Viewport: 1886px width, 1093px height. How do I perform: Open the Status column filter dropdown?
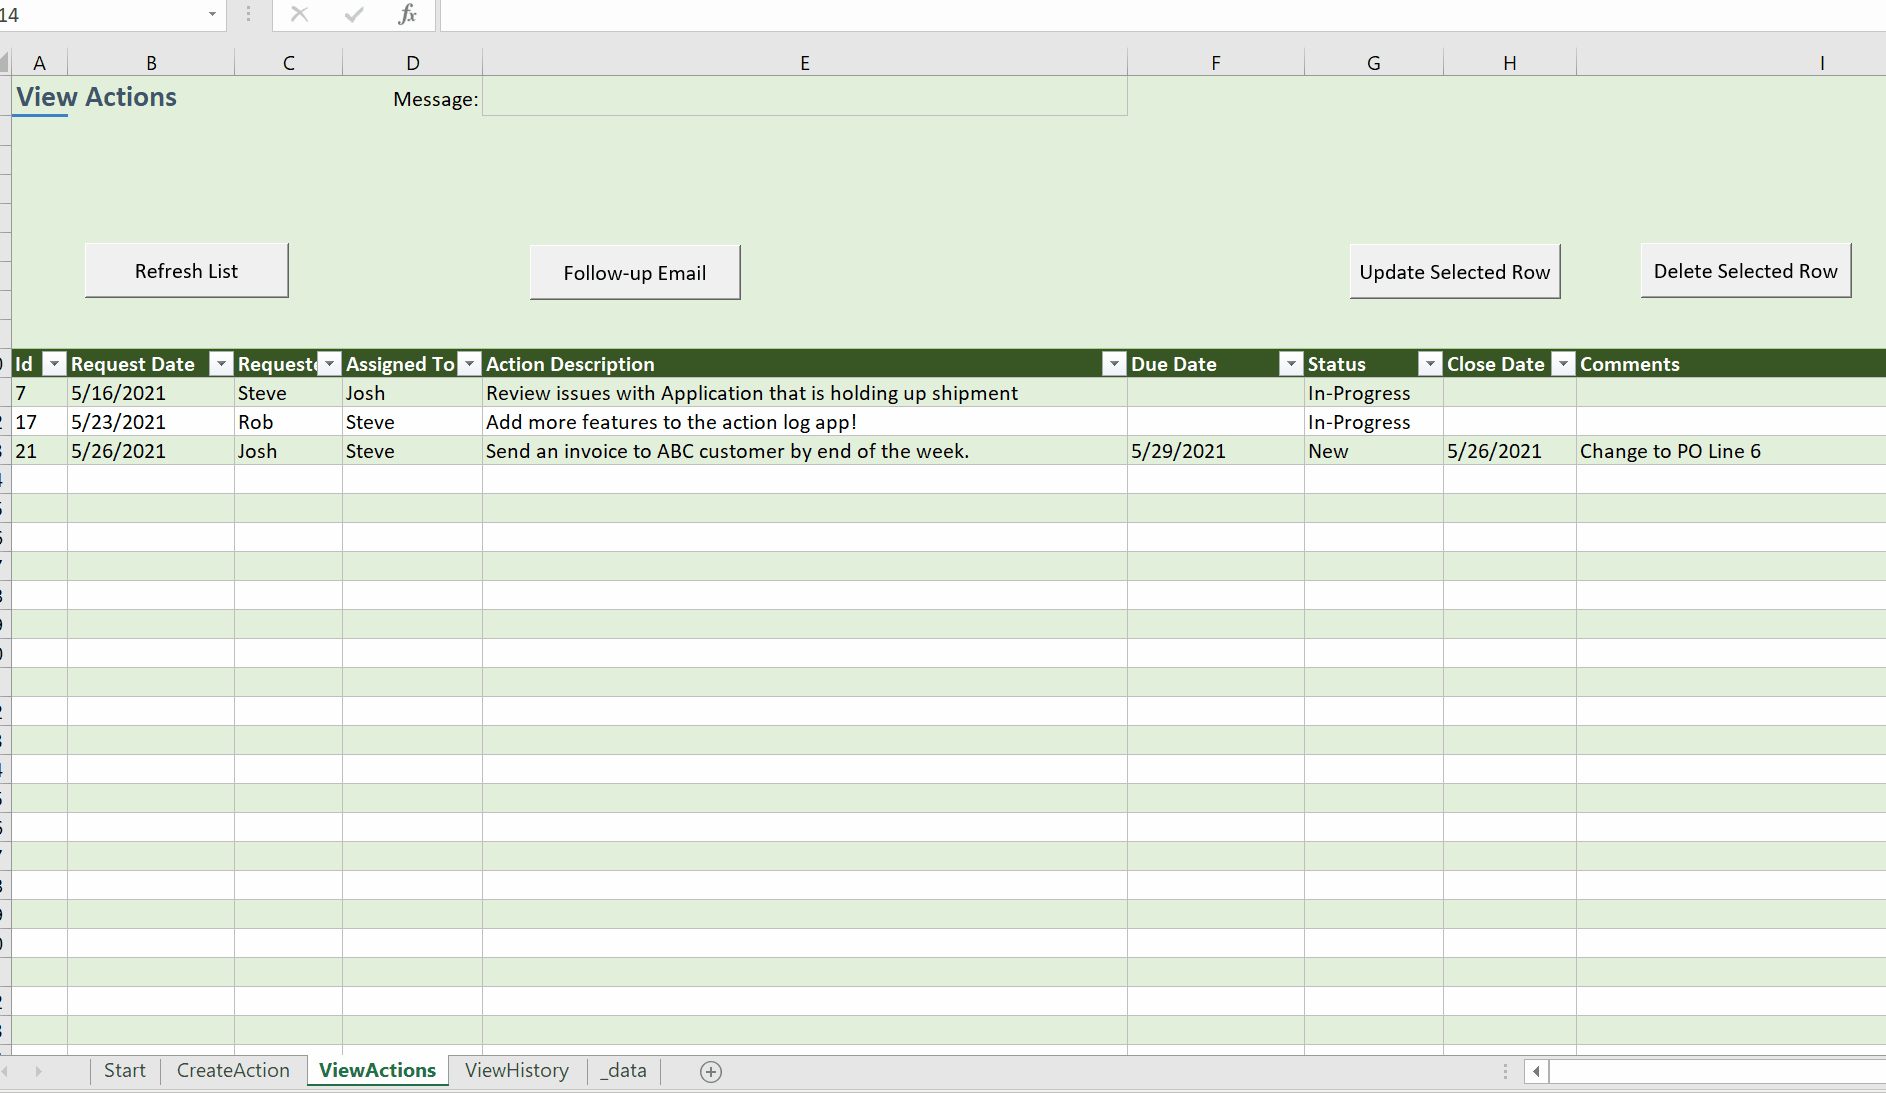pos(1430,363)
